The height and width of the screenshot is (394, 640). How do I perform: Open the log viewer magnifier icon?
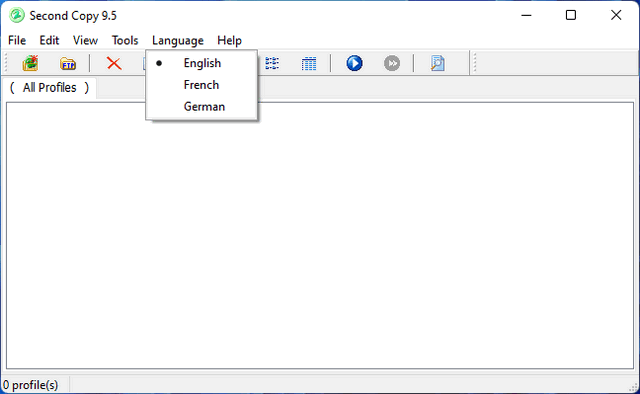(437, 63)
